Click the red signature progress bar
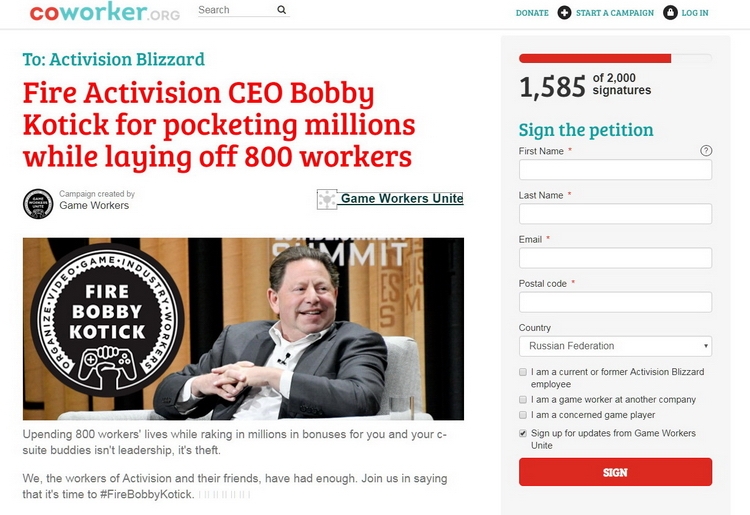The height and width of the screenshot is (515, 750). coord(615,58)
